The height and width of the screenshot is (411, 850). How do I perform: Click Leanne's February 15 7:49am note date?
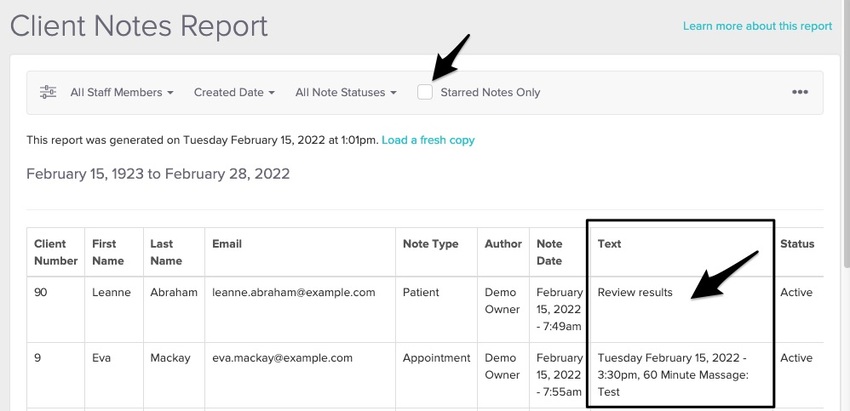point(559,309)
